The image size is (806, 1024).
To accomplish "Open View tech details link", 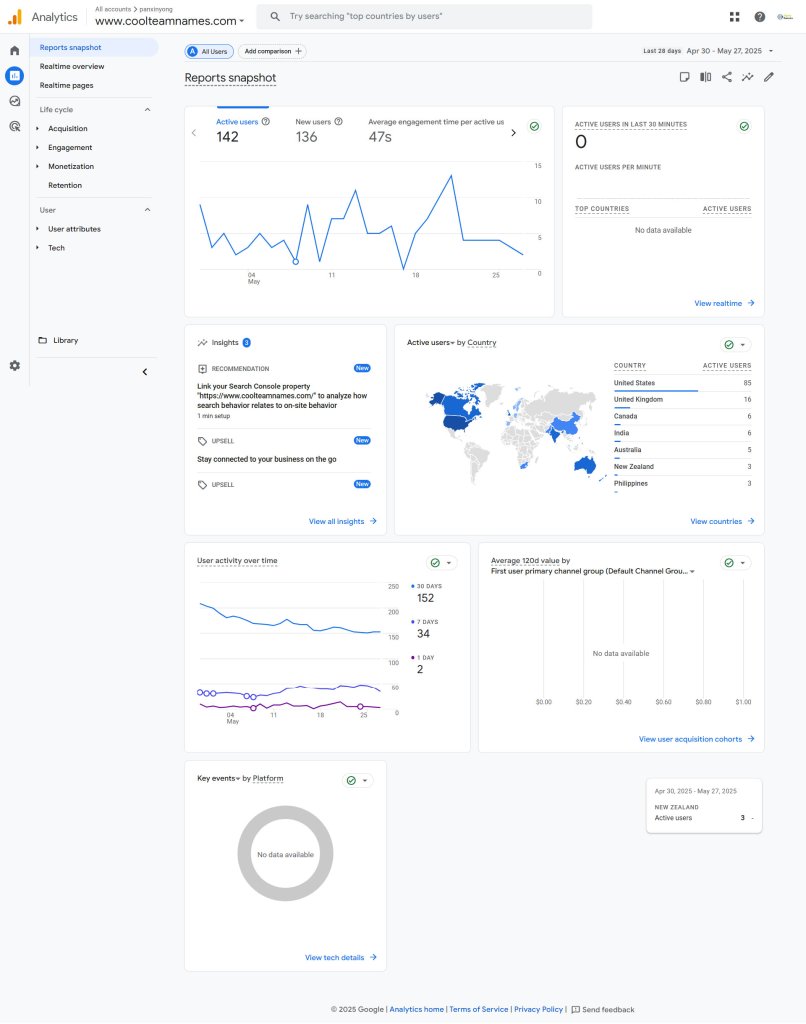I will [341, 957].
